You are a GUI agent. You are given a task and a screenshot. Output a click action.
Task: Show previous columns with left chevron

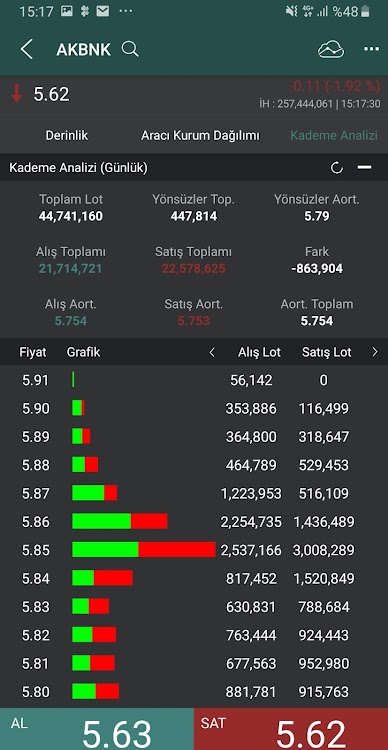212,353
